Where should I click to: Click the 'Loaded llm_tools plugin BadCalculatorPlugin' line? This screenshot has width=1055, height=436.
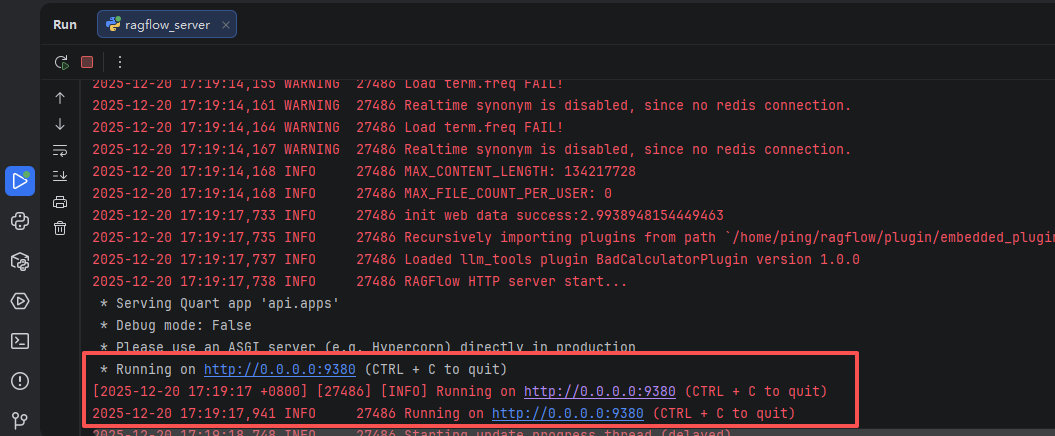pyautogui.click(x=476, y=260)
